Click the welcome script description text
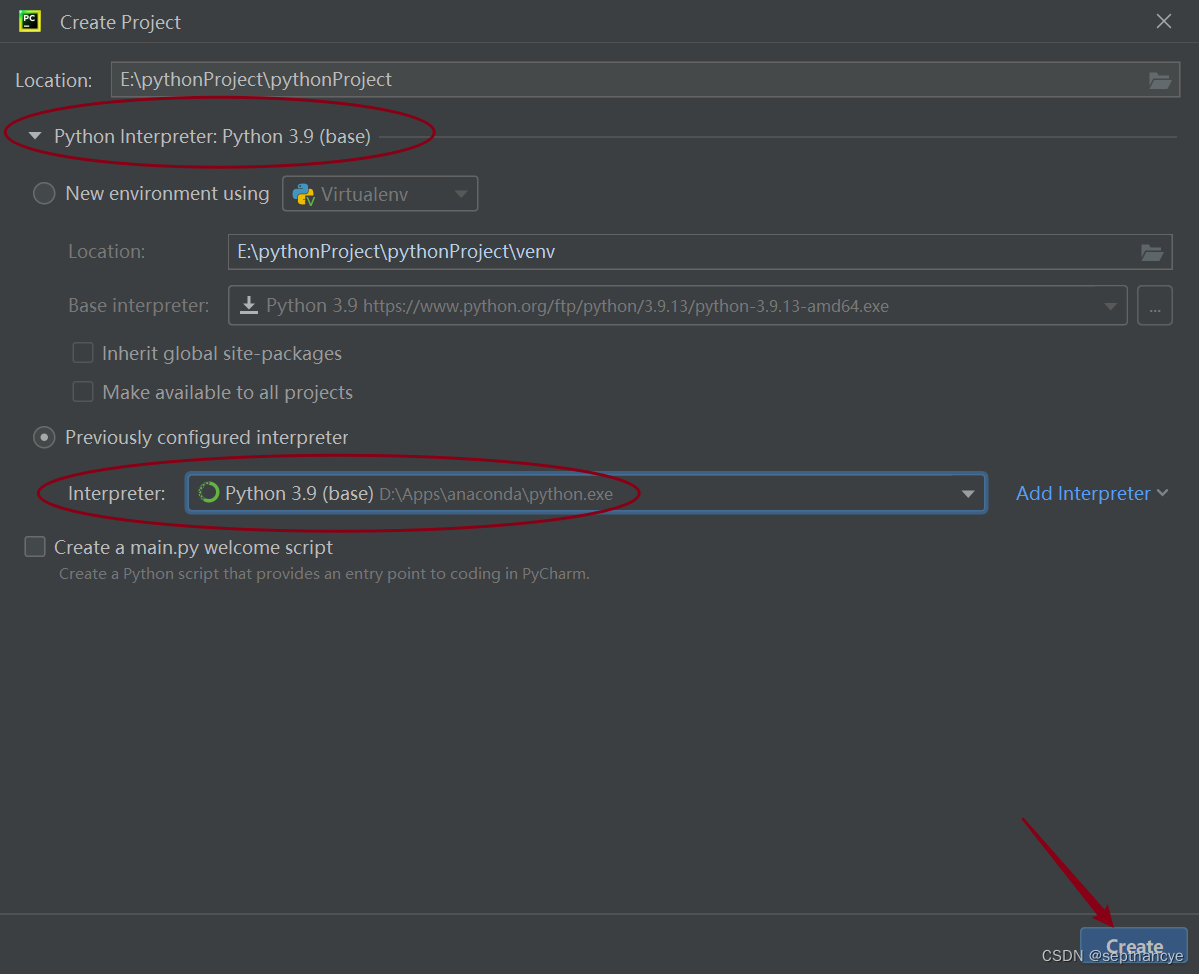Screen dimensions: 1199x974 point(324,573)
